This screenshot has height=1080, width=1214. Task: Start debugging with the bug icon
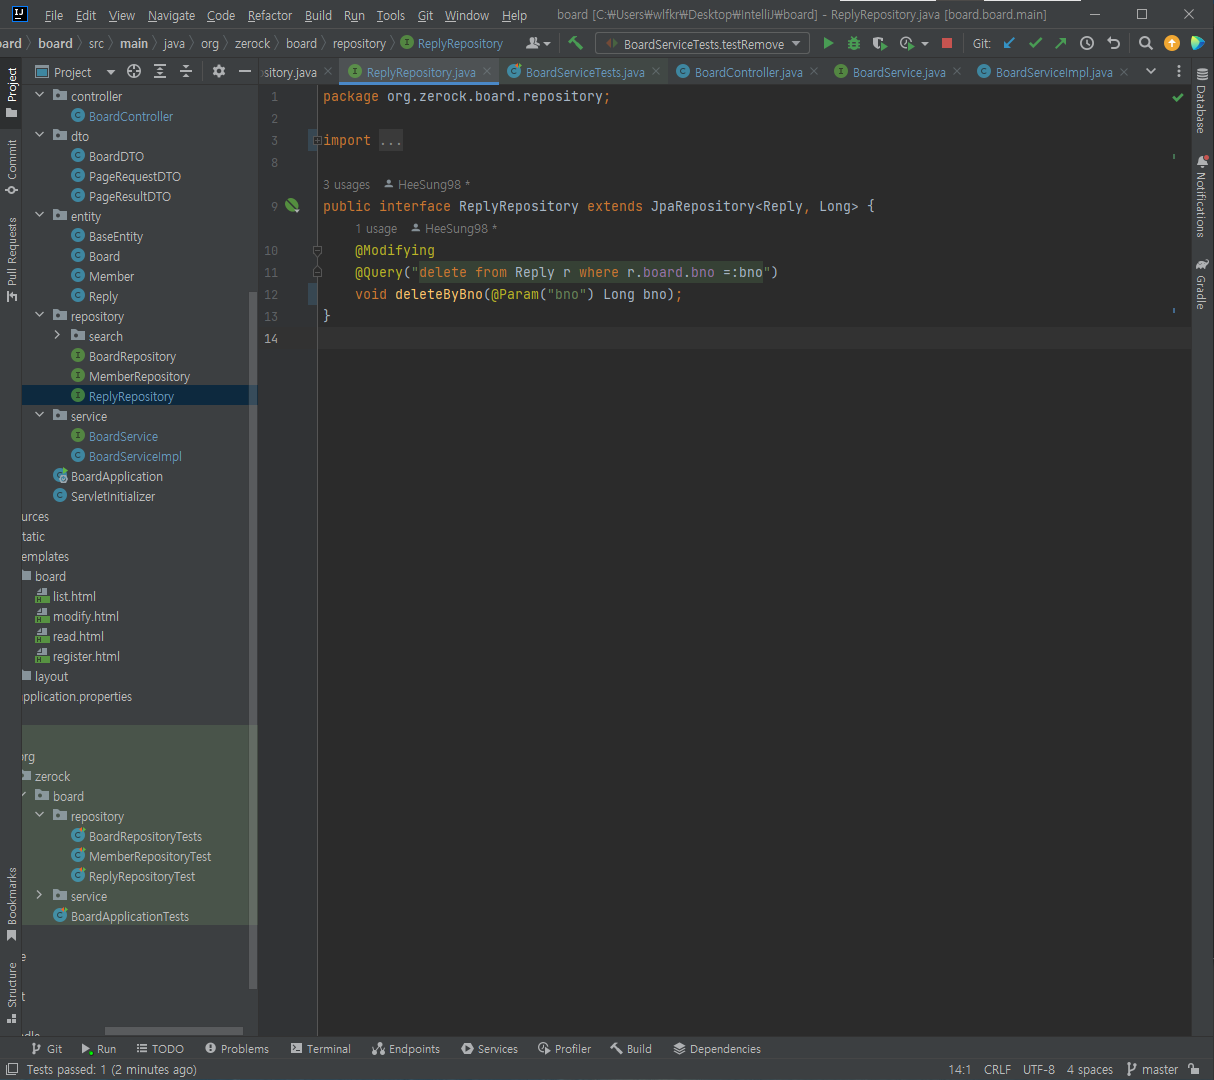tap(853, 43)
